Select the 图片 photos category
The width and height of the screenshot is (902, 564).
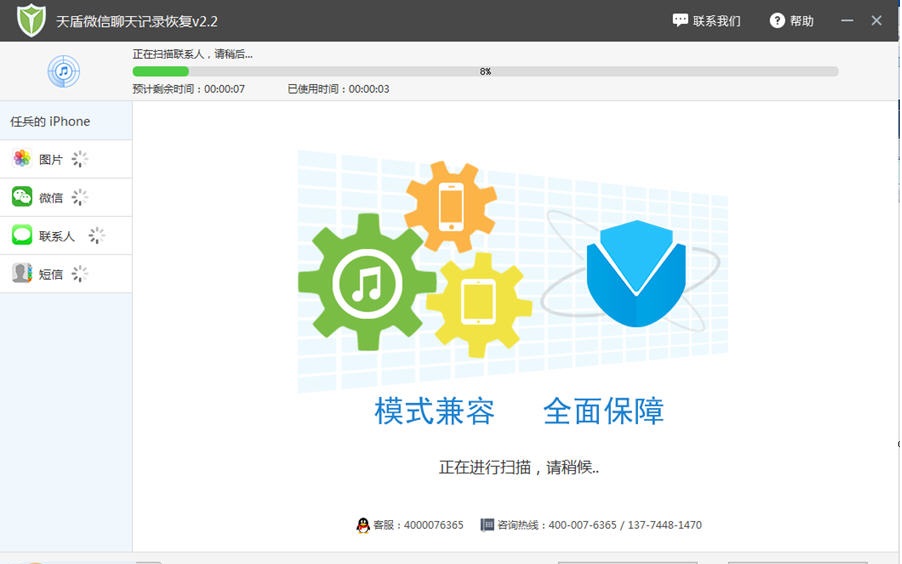(66, 159)
